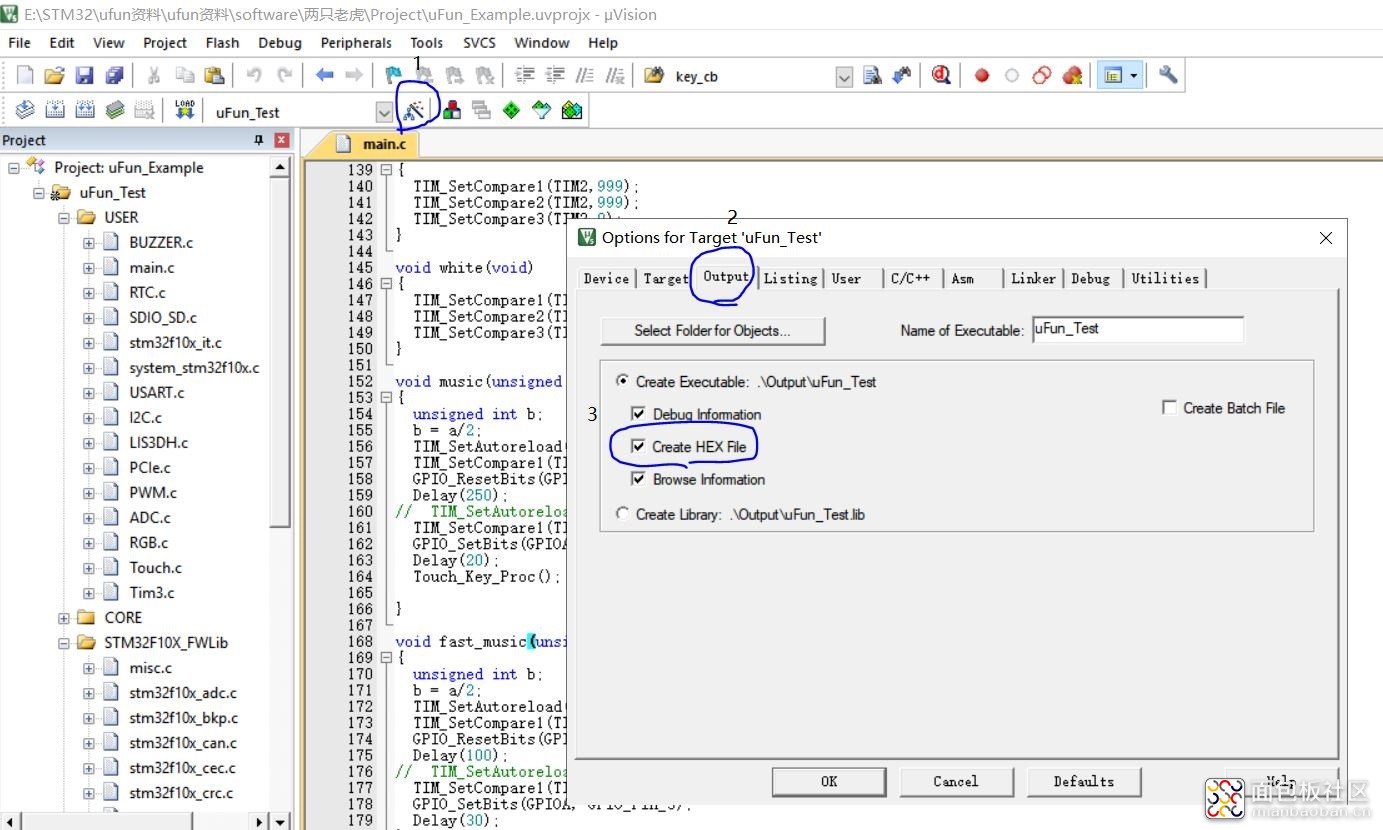The height and width of the screenshot is (830, 1383).
Task: Open Options for Target magic wand icon
Action: (414, 111)
